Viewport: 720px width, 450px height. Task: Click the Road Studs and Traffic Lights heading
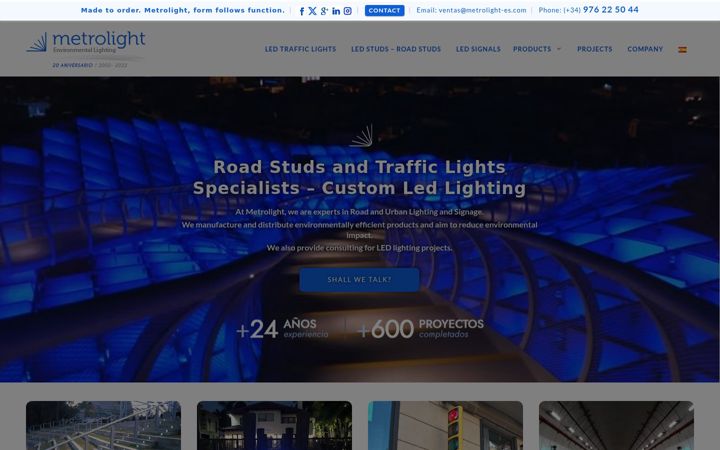tap(359, 178)
